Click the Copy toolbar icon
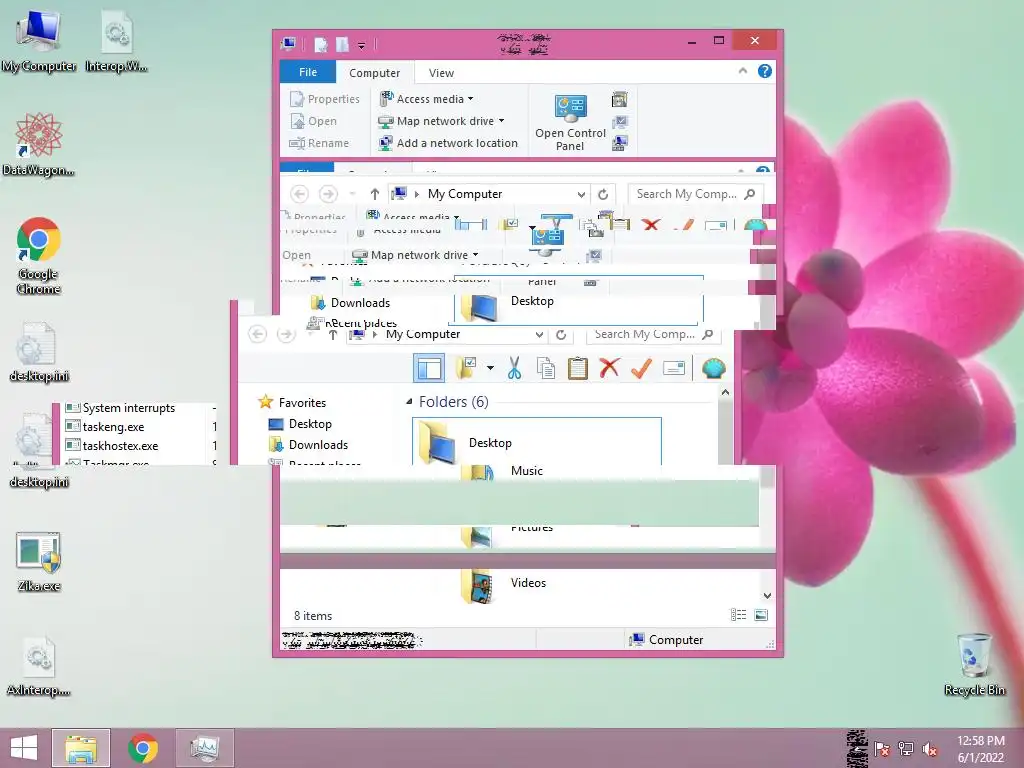 [546, 368]
